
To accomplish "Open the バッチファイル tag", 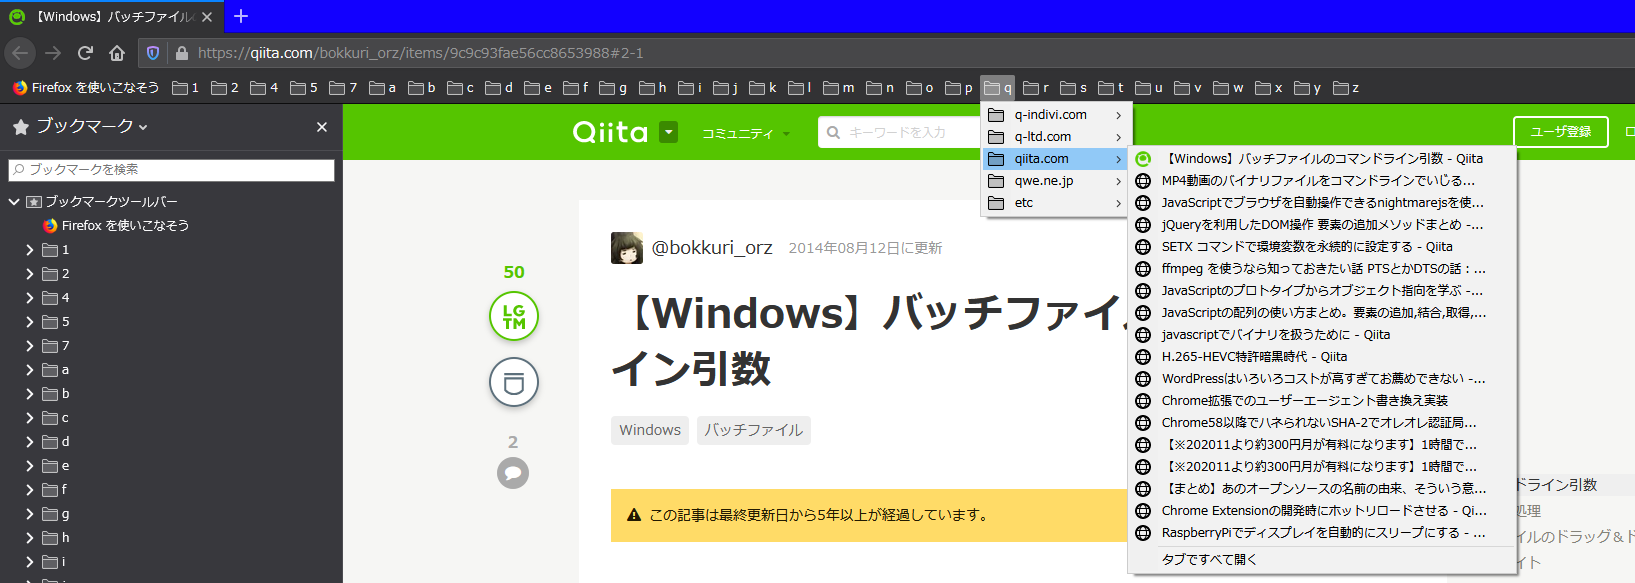I will tap(754, 430).
